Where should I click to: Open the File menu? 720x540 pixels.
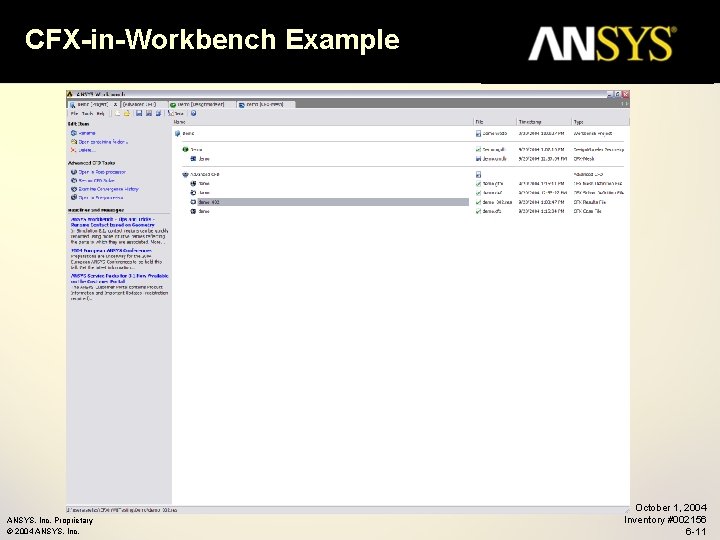tap(74, 113)
